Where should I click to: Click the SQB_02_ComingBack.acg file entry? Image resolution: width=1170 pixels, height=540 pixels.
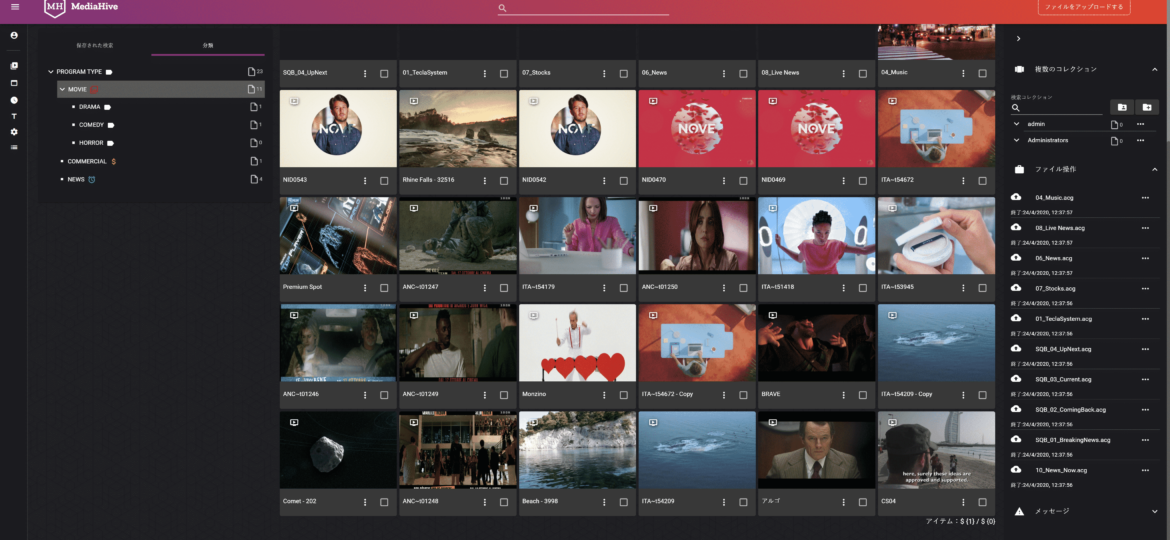click(1071, 409)
